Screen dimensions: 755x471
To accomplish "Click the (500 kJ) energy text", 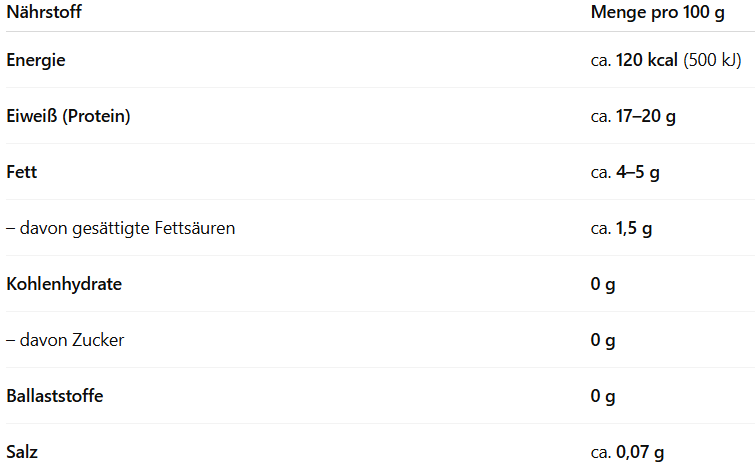I will click(712, 60).
